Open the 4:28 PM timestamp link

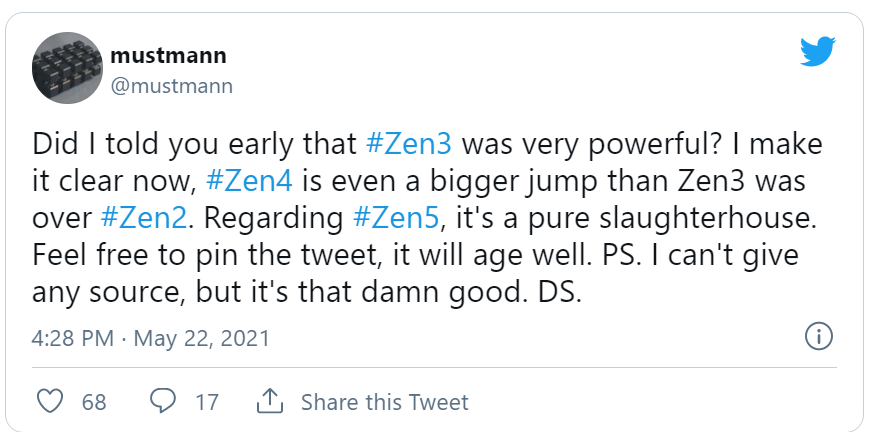[73, 338]
